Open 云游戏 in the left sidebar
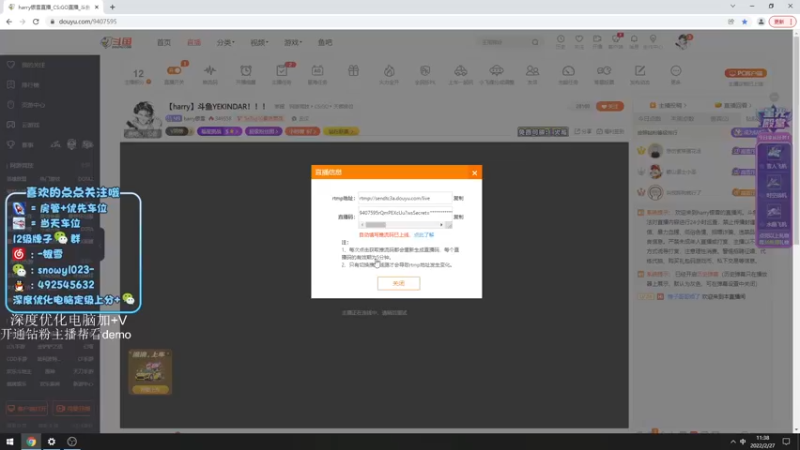800x450 pixels. [x=31, y=124]
